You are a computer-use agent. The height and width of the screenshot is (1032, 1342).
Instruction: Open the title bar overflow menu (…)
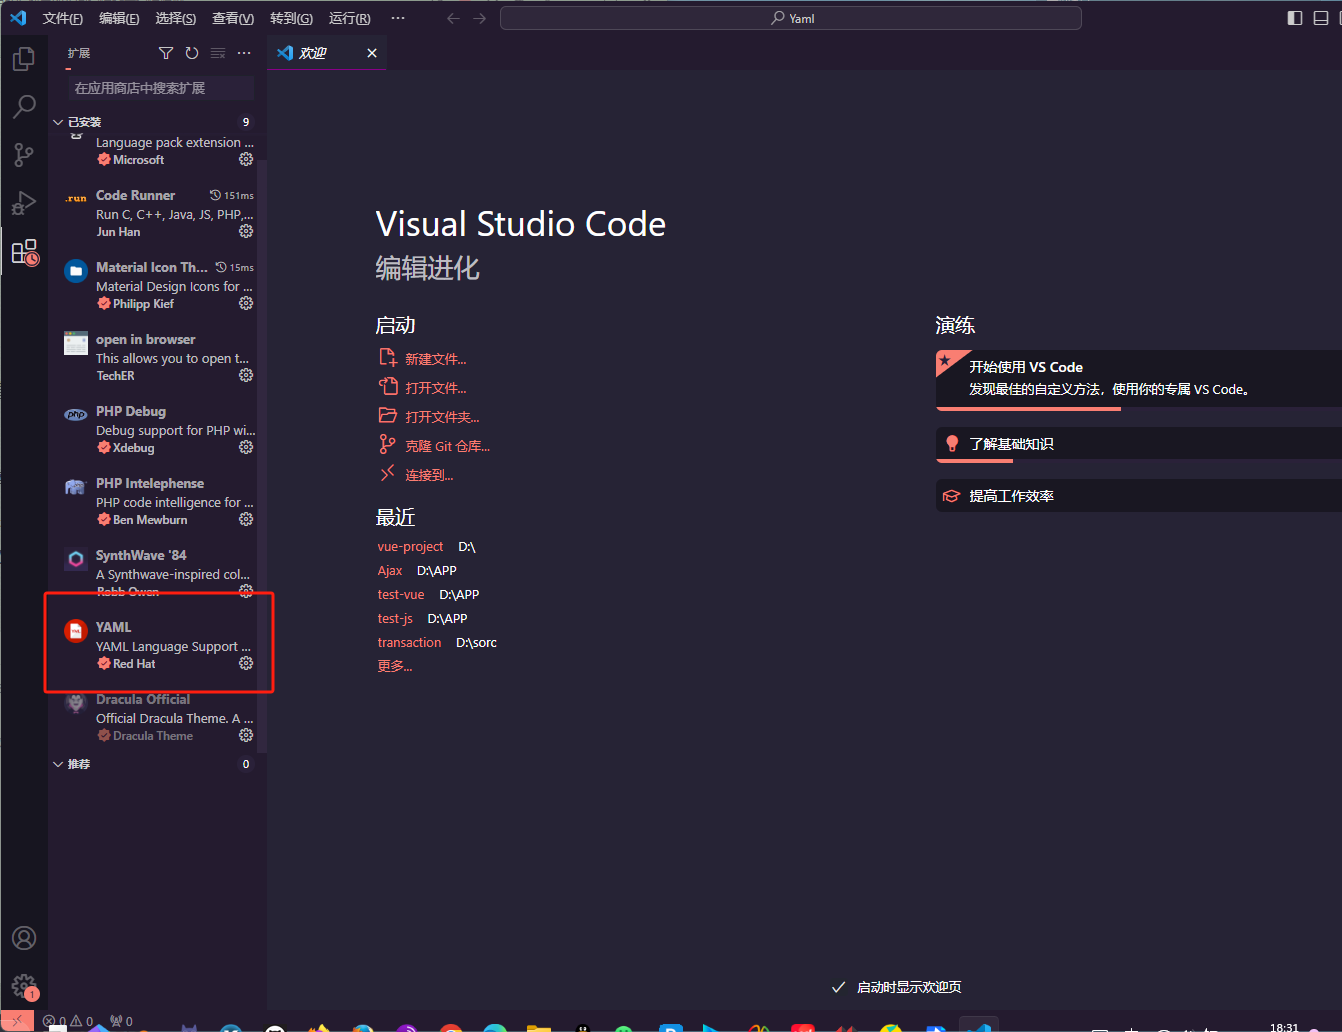click(398, 18)
